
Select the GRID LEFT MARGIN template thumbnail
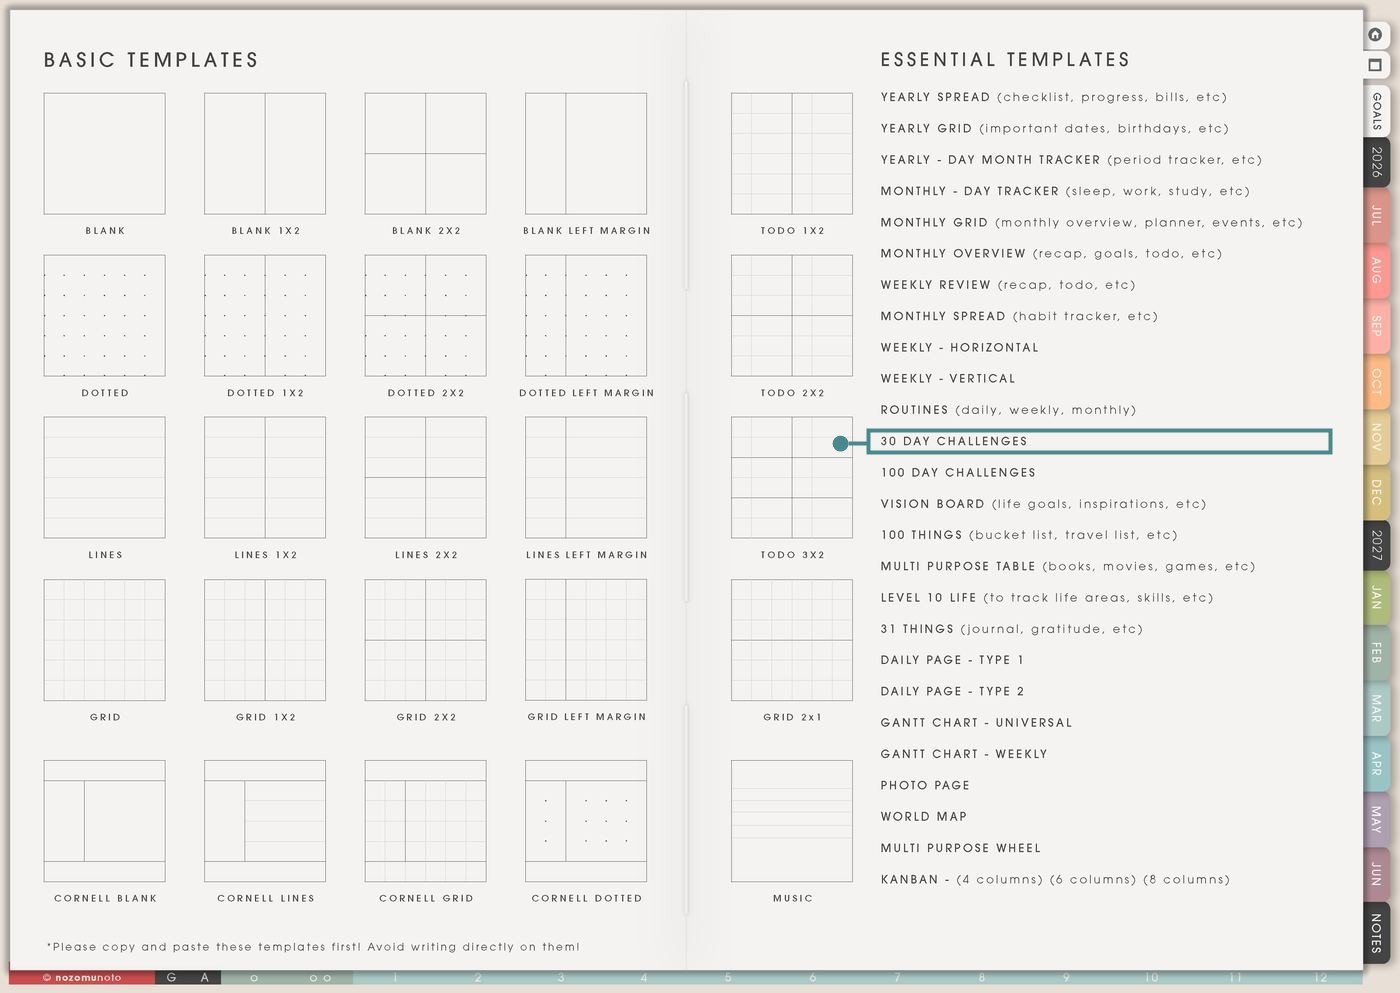pyautogui.click(x=586, y=640)
